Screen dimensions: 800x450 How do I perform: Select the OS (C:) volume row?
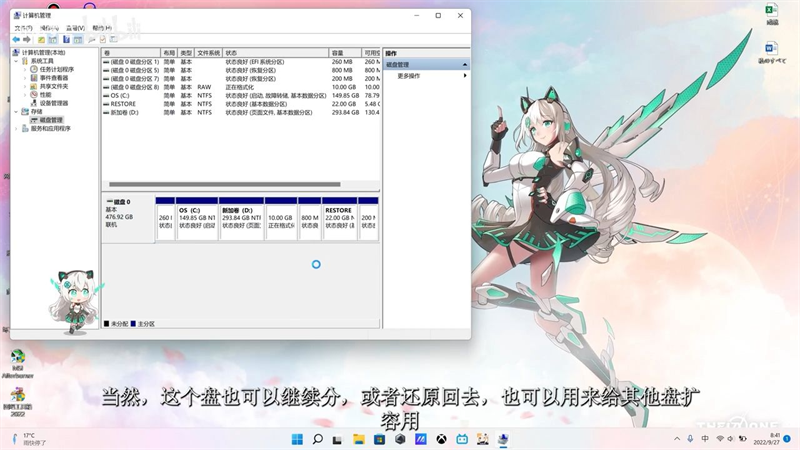click(241, 95)
